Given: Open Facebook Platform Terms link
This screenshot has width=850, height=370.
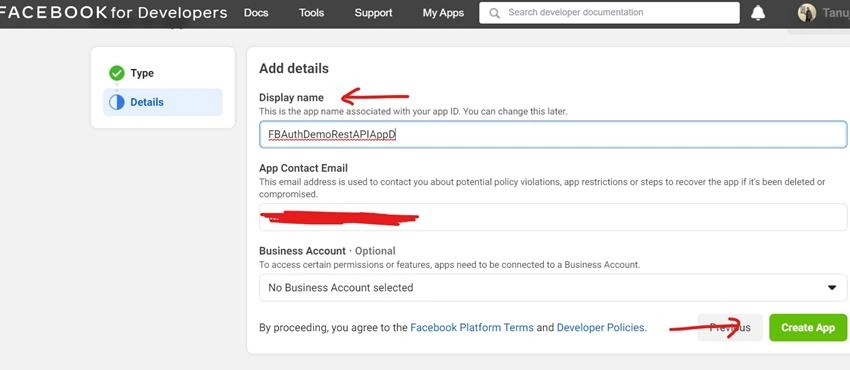Looking at the screenshot, I should coord(472,327).
